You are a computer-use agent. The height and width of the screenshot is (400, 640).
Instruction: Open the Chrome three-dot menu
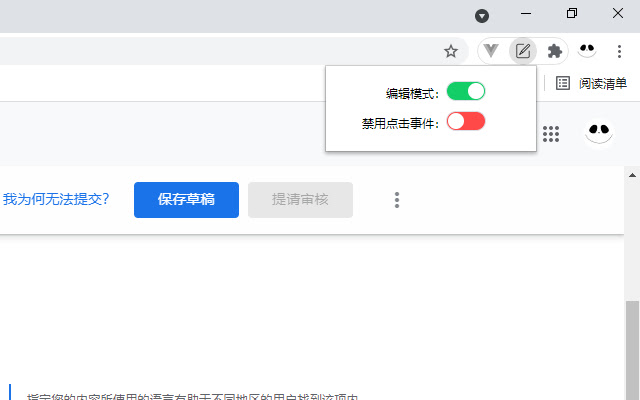click(619, 51)
